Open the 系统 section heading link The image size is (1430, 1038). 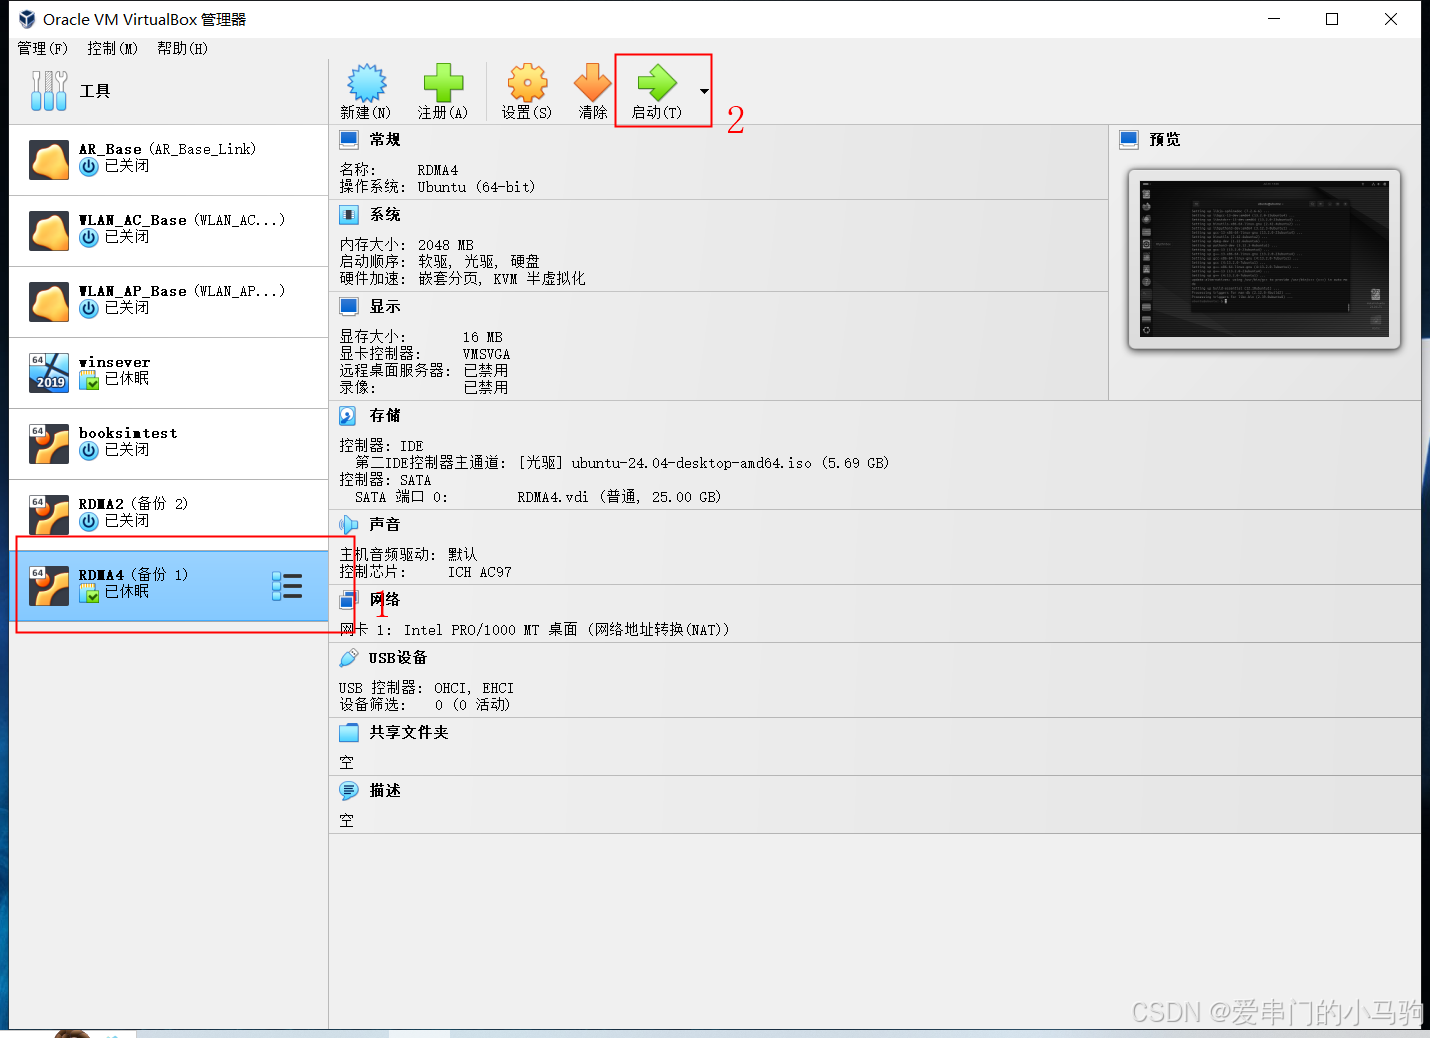pyautogui.click(x=385, y=214)
